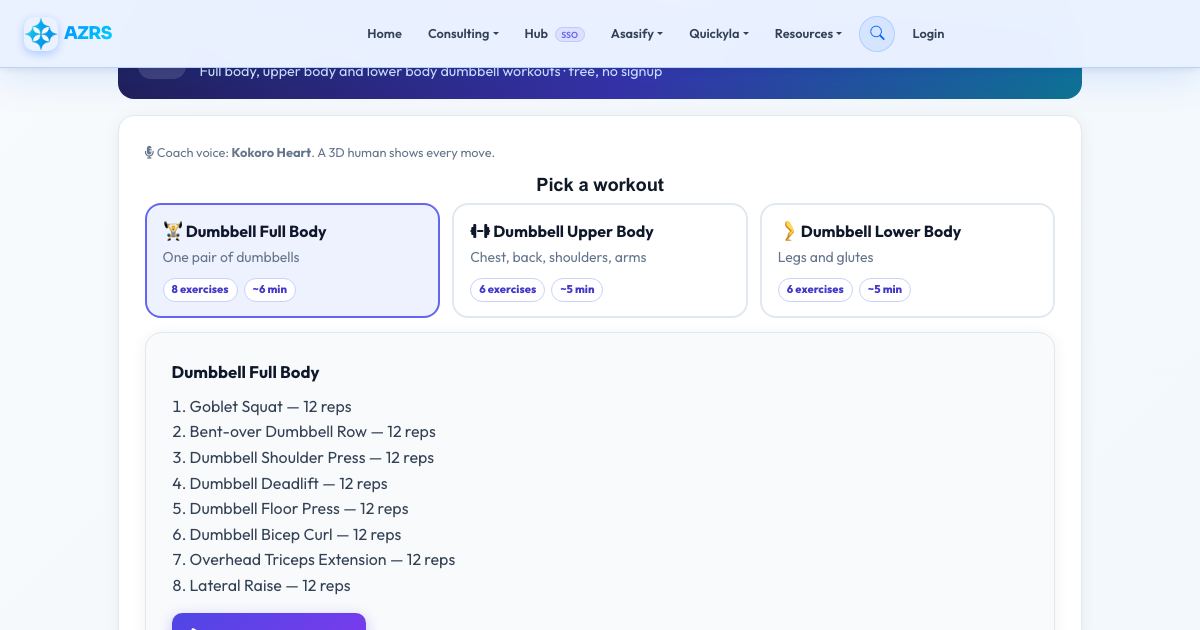Viewport: 1200px width, 630px height.
Task: Select the Dumbbell Upper Body workout card
Action: point(600,261)
